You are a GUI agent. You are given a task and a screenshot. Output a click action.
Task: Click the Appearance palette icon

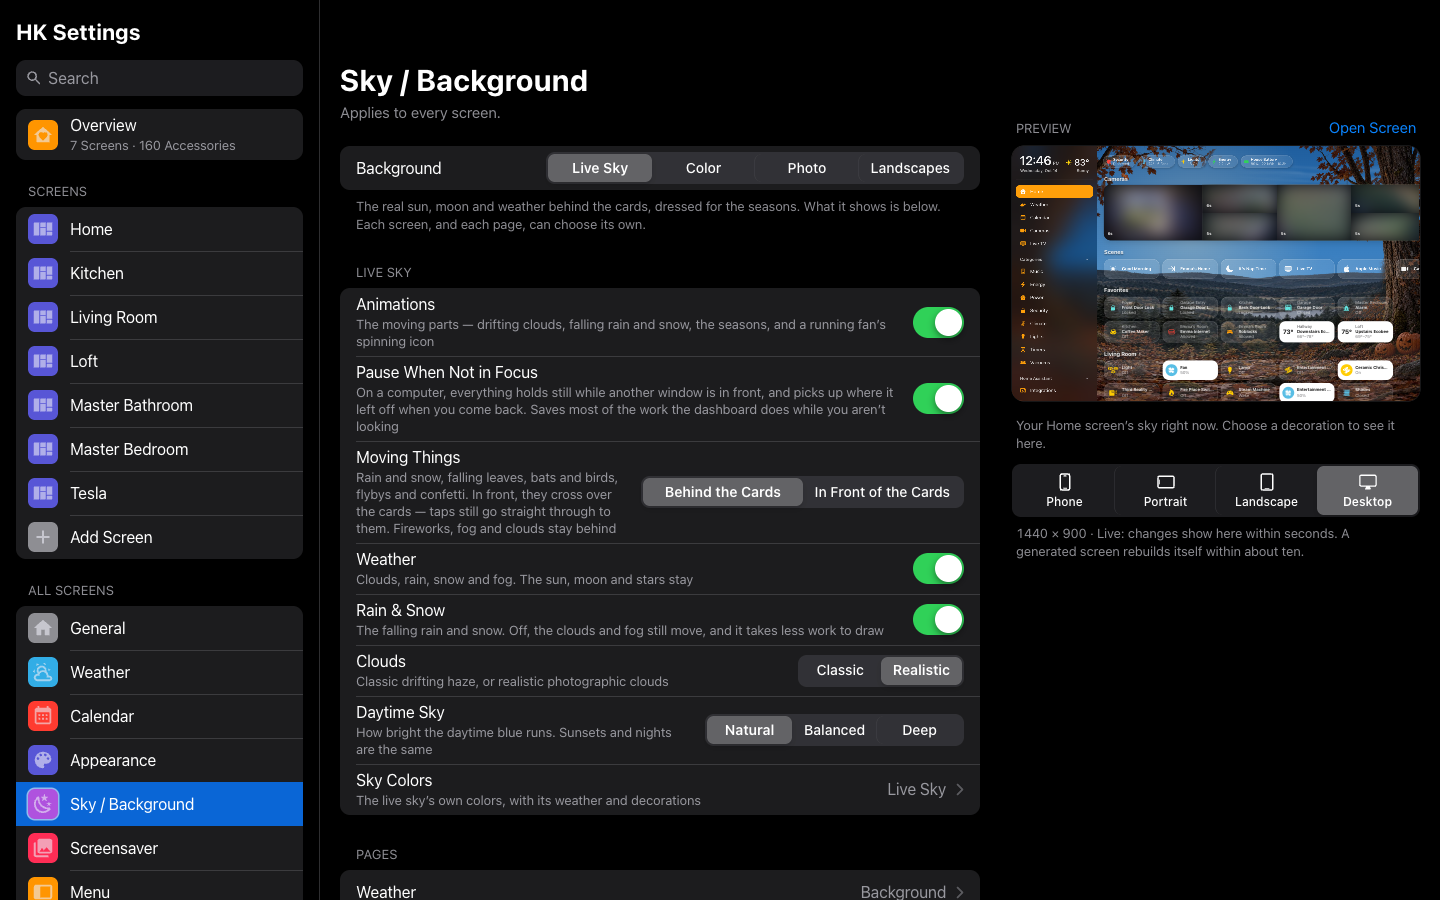pyautogui.click(x=43, y=760)
